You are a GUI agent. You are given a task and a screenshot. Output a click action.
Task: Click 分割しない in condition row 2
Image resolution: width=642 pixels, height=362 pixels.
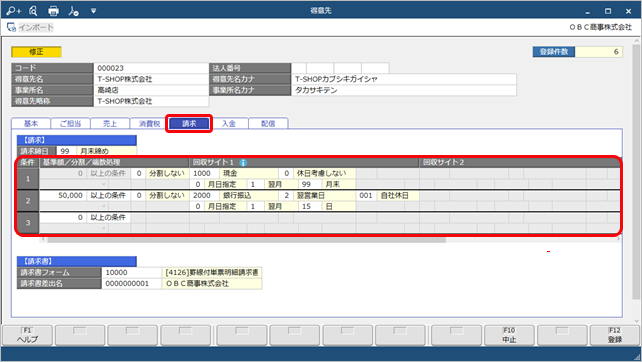click(167, 195)
